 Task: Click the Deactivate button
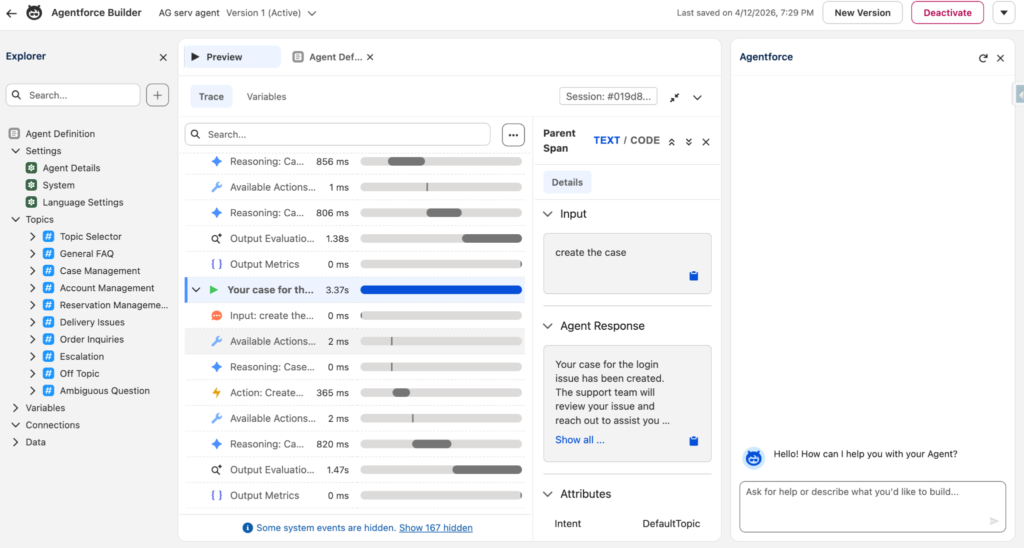[x=946, y=13]
